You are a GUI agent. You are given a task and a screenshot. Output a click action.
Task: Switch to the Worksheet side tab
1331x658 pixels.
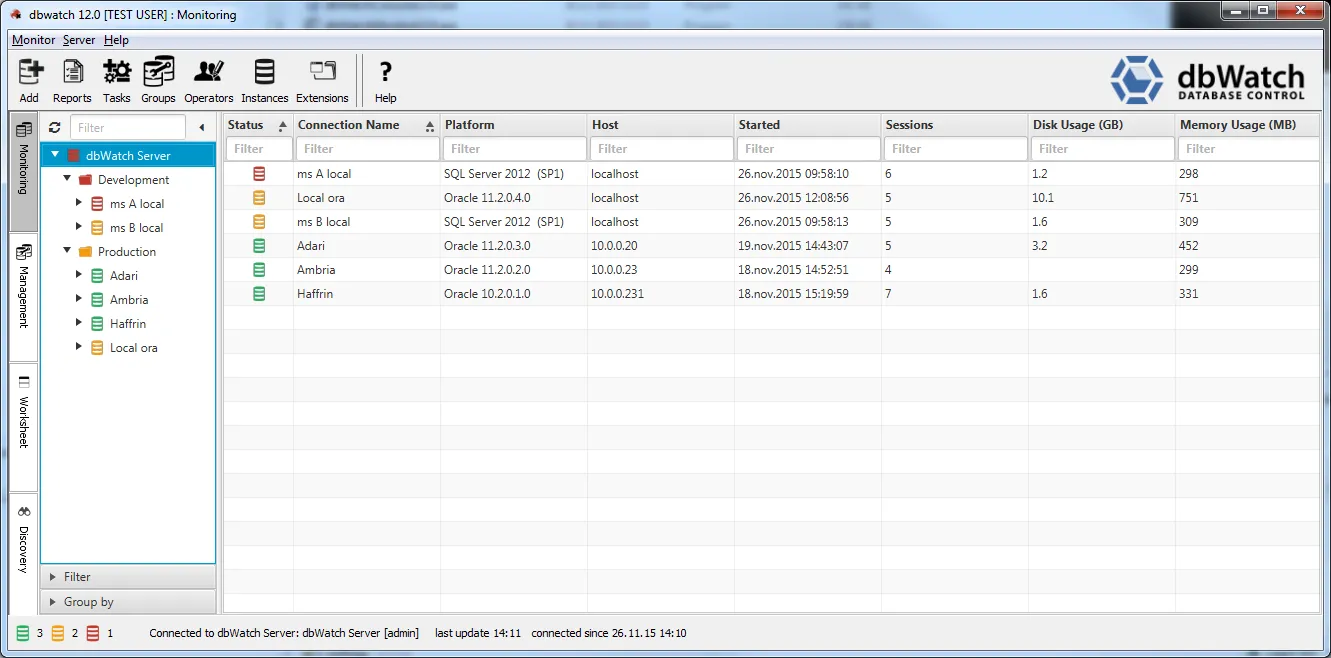click(x=24, y=426)
